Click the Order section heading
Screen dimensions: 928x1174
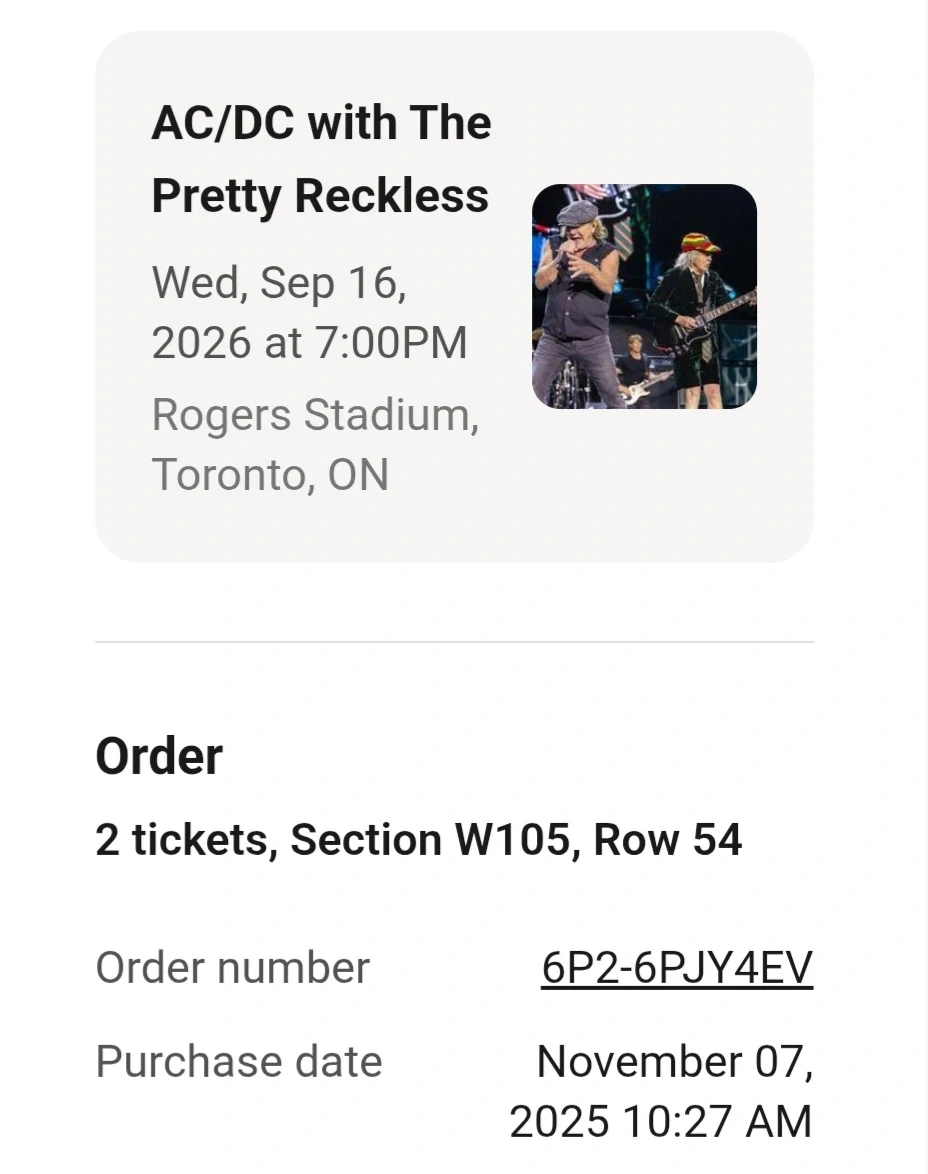tap(159, 756)
